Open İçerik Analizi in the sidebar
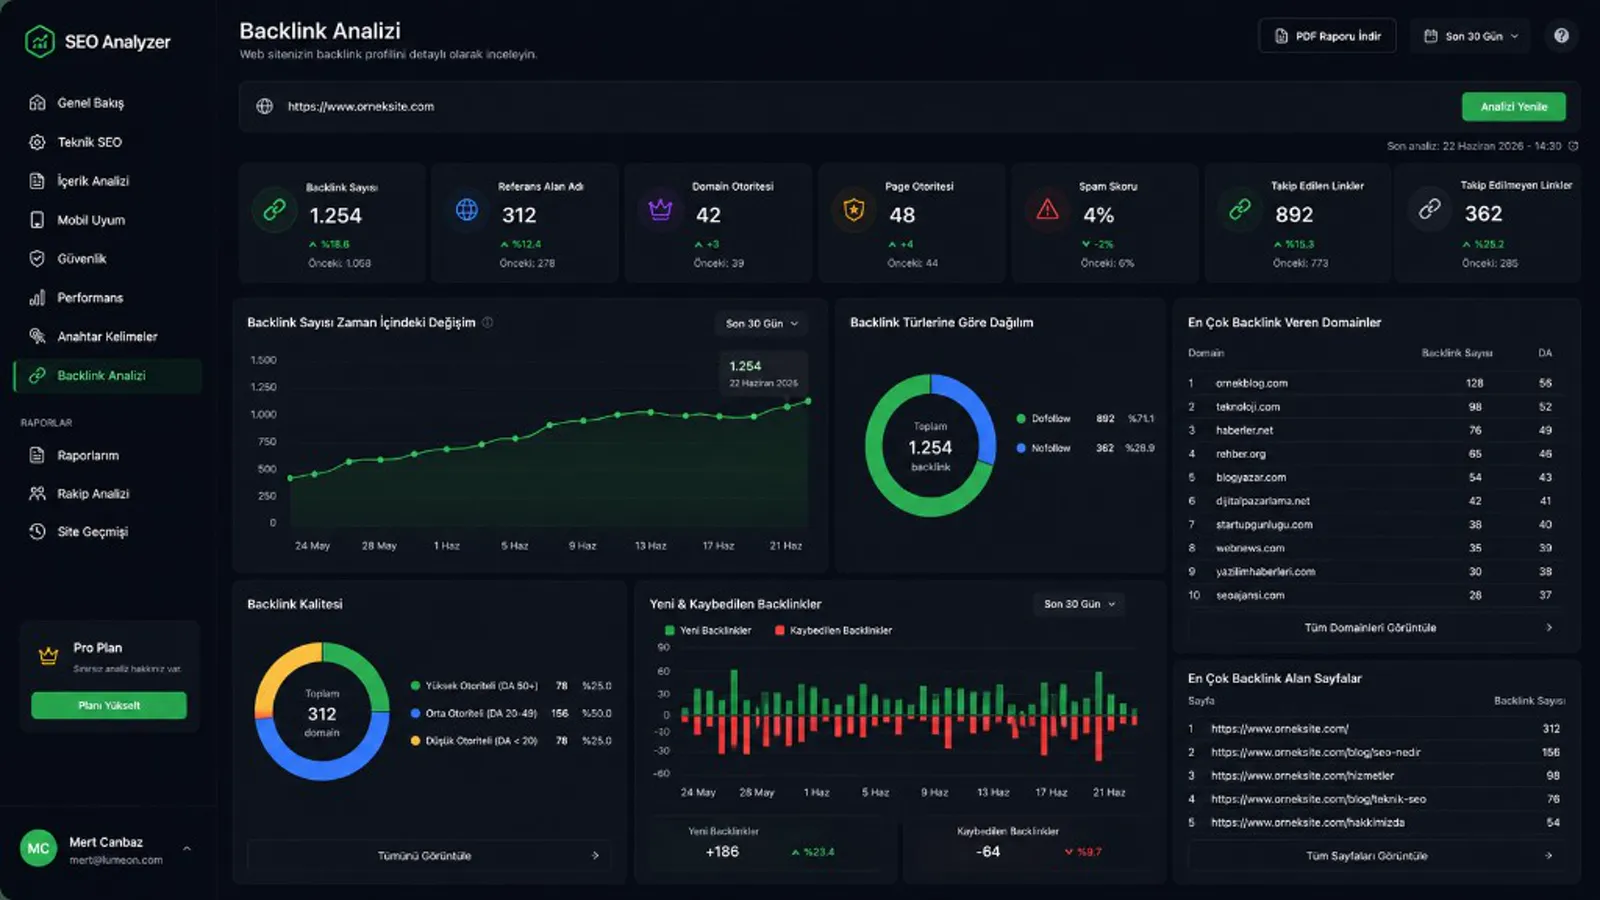The height and width of the screenshot is (900, 1600). (108, 181)
